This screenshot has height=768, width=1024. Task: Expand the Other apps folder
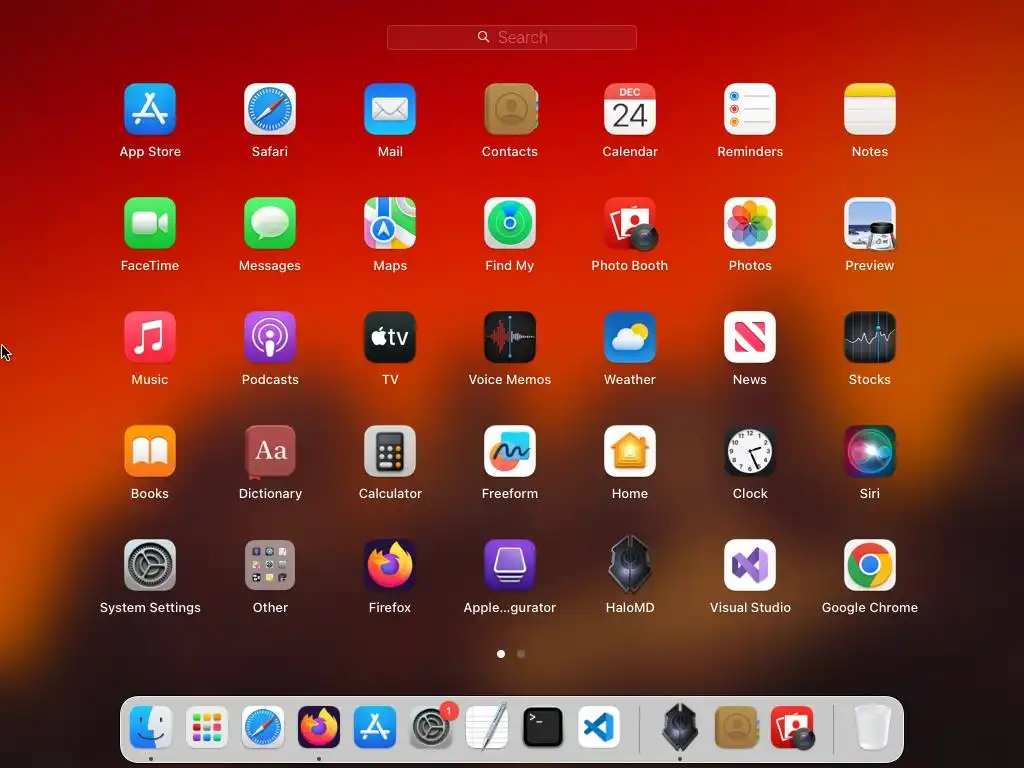[x=270, y=565]
